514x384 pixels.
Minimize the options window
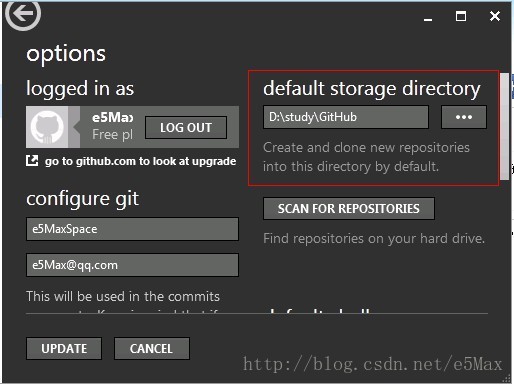coord(428,19)
